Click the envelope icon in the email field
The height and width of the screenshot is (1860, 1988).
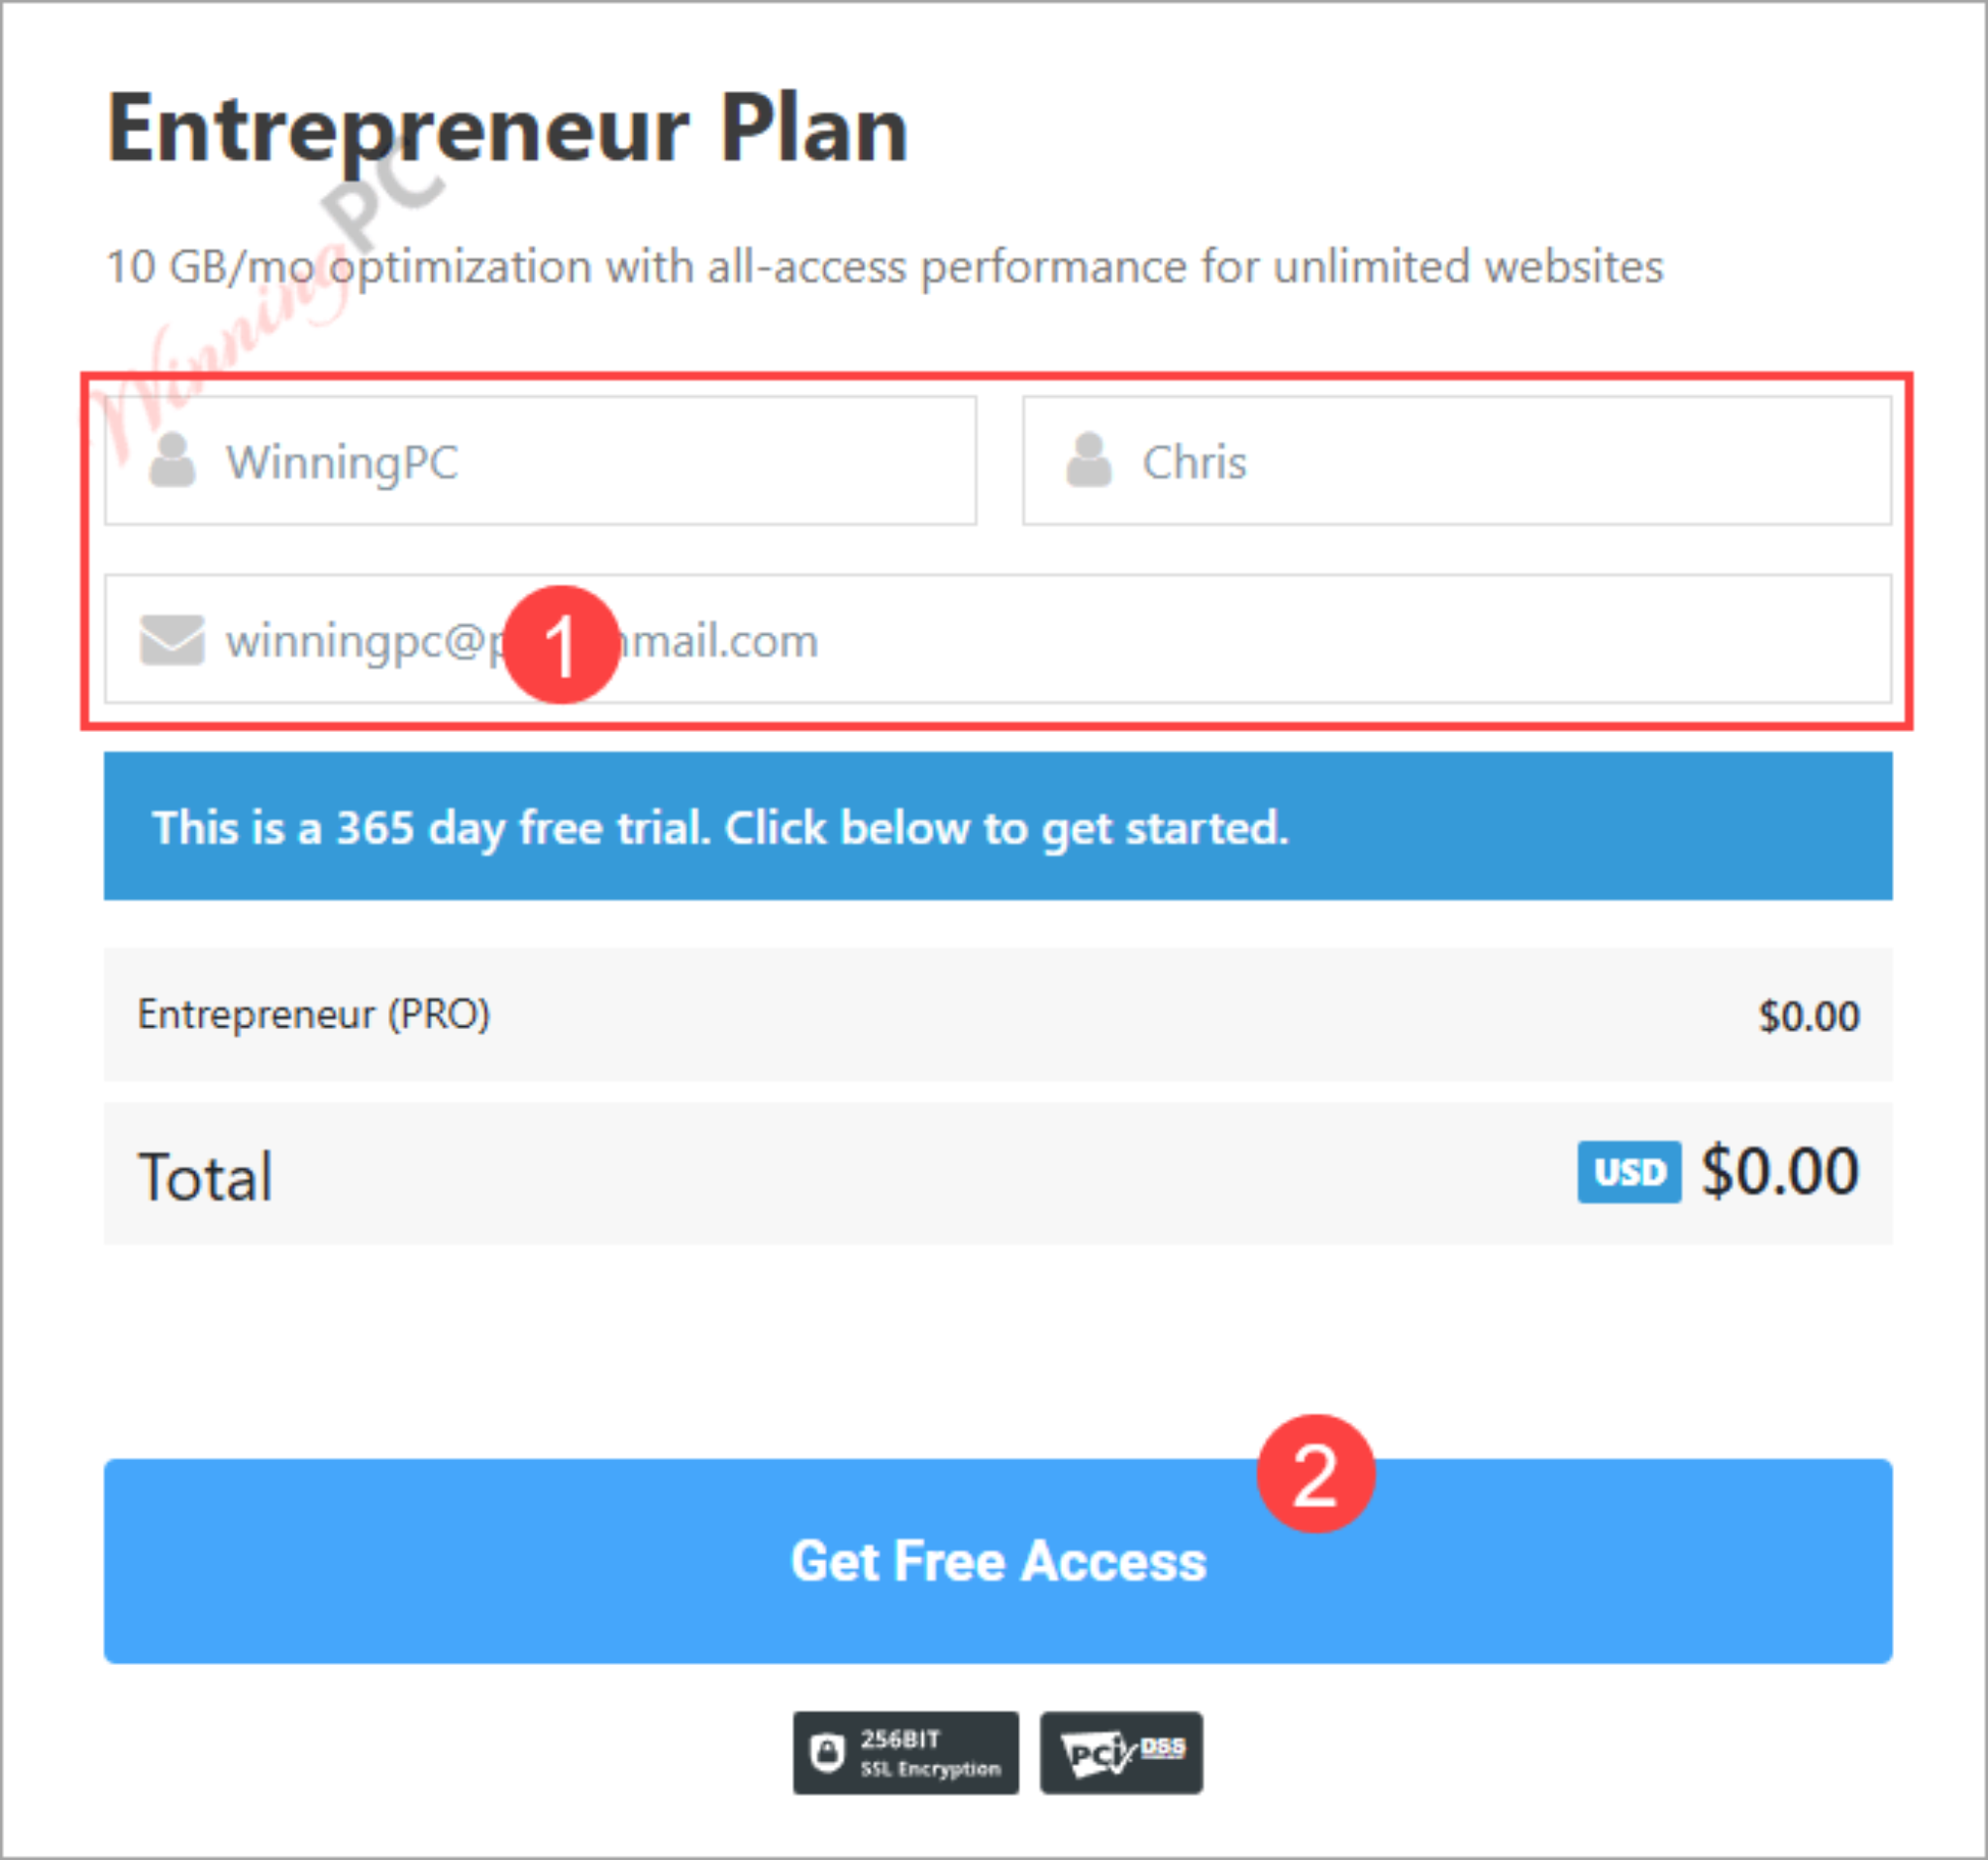tap(171, 640)
